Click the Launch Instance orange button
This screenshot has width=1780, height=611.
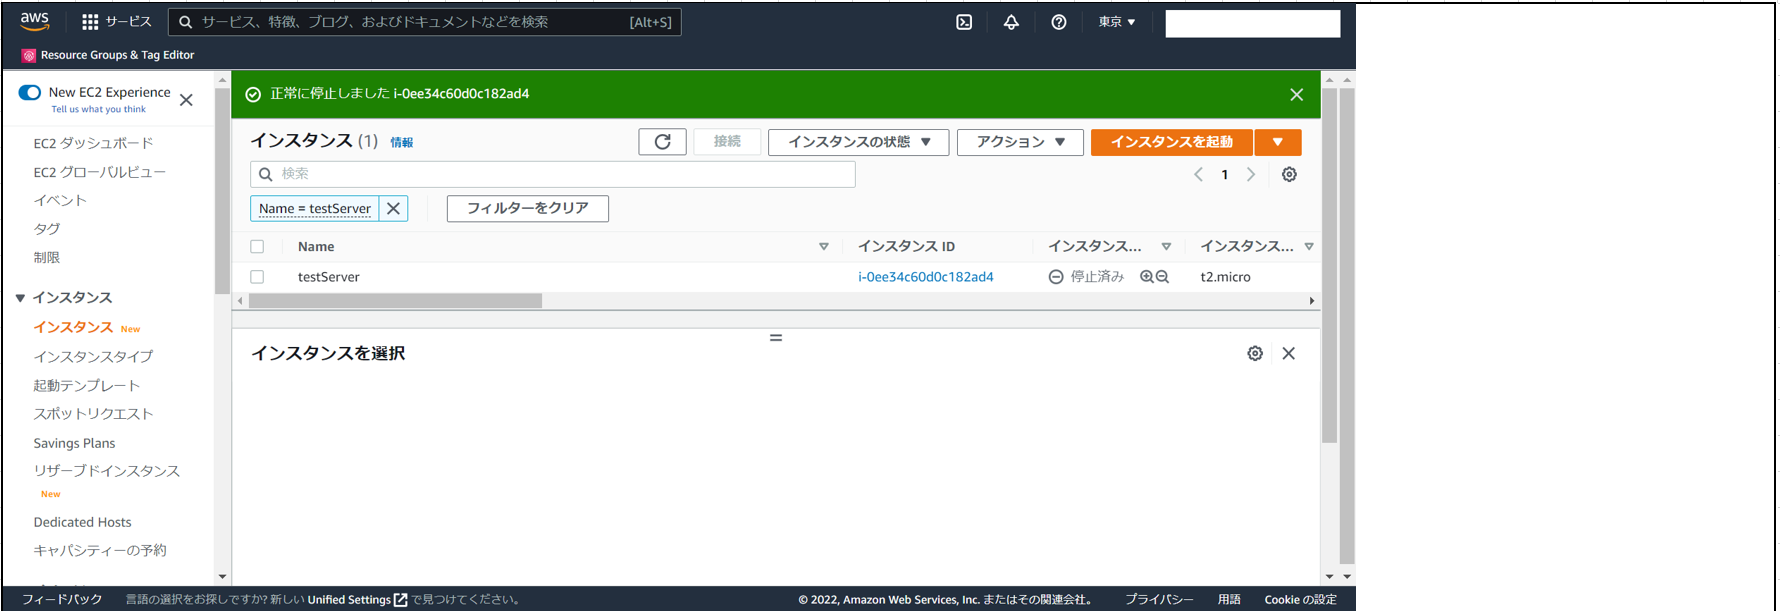coord(1172,142)
